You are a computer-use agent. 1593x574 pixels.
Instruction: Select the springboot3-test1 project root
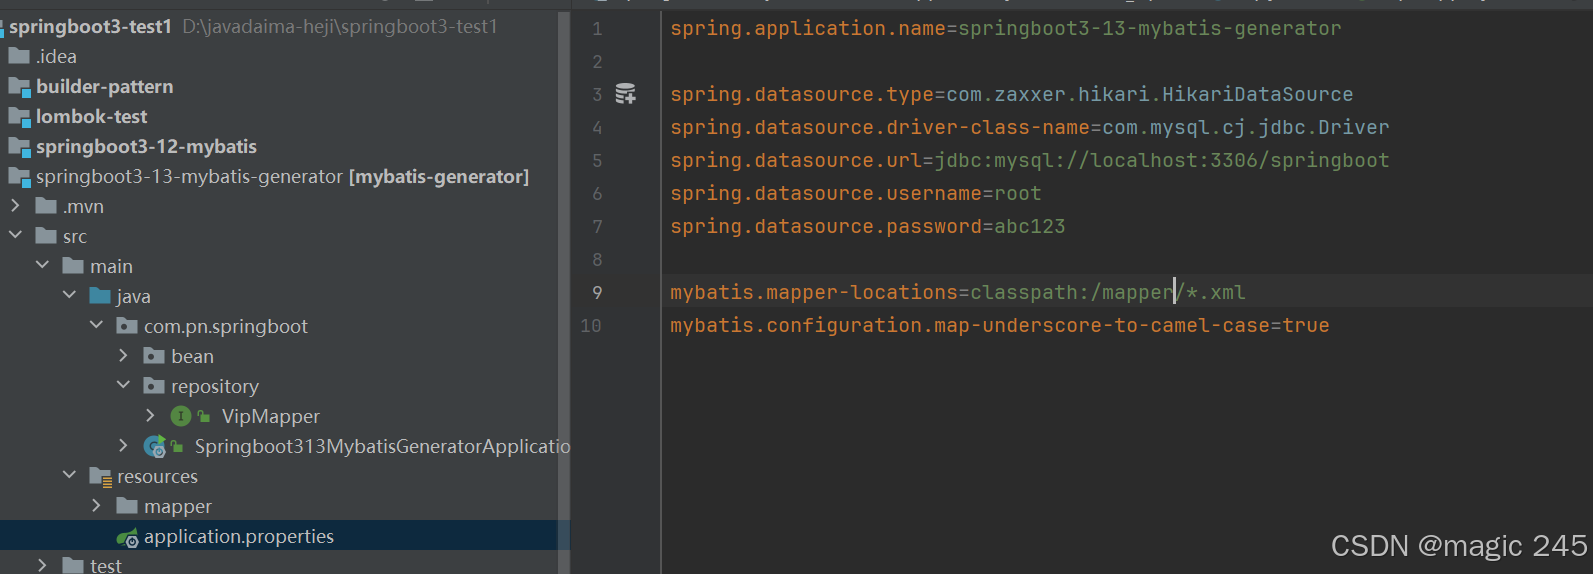[x=91, y=27]
